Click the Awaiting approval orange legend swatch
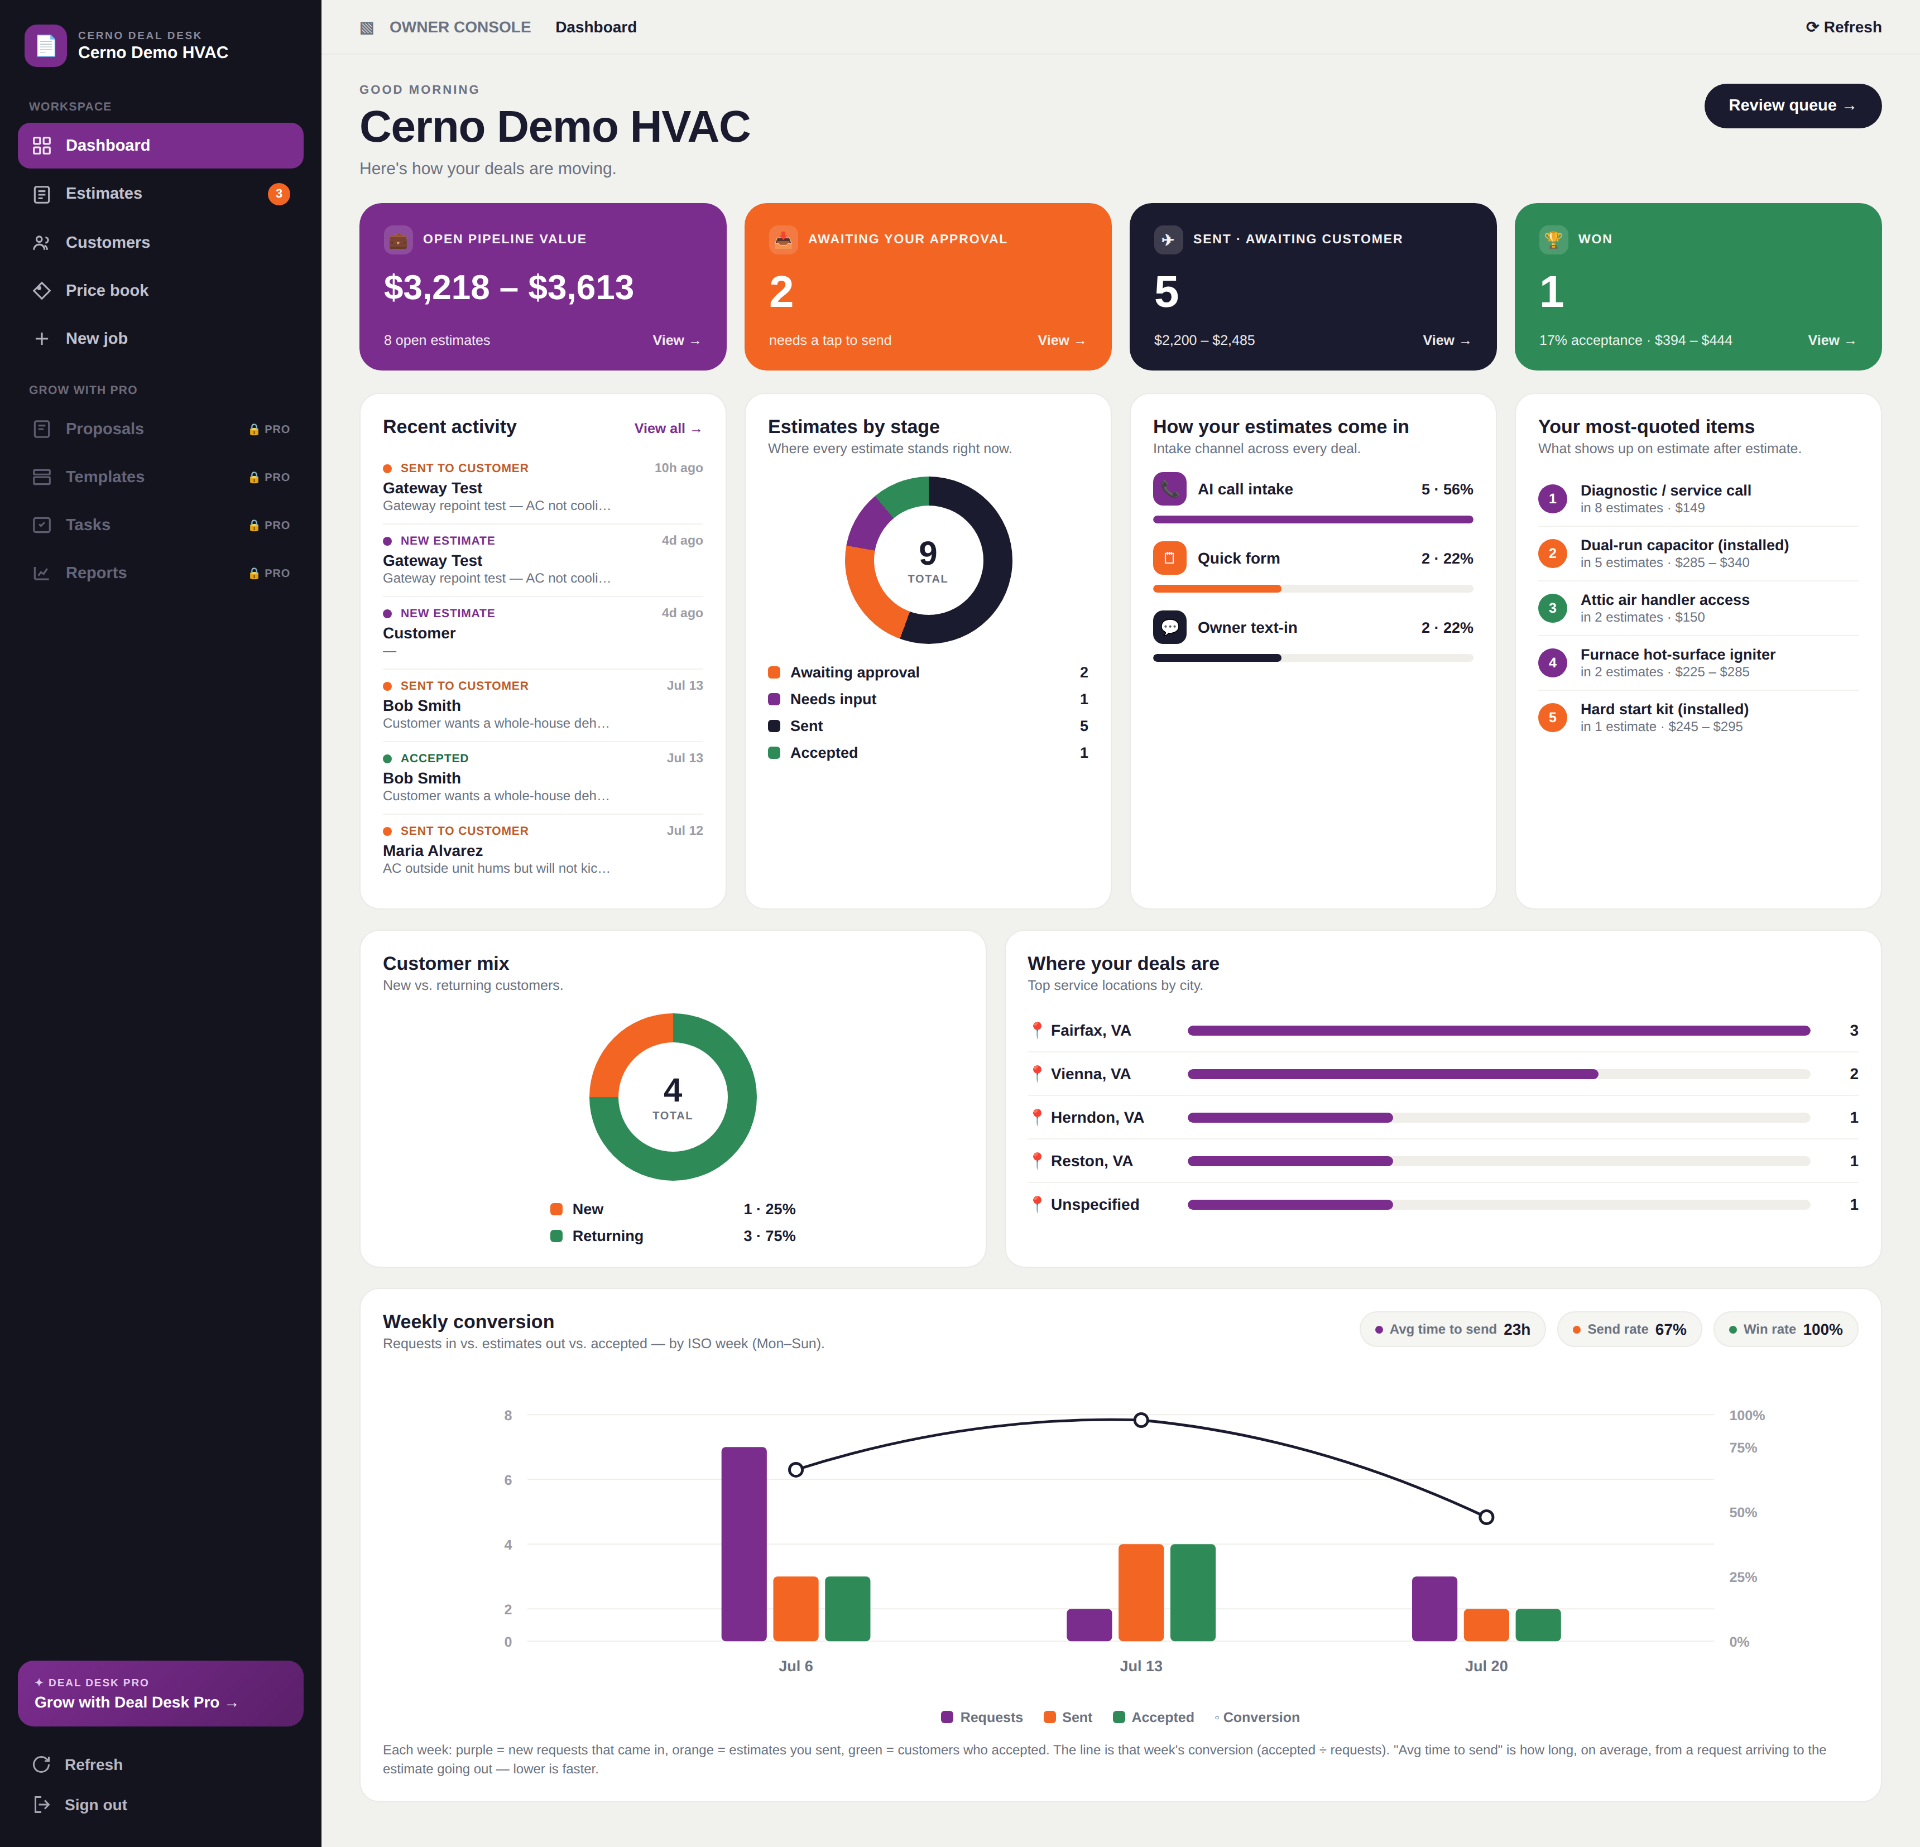Image resolution: width=1920 pixels, height=1847 pixels. coord(774,672)
